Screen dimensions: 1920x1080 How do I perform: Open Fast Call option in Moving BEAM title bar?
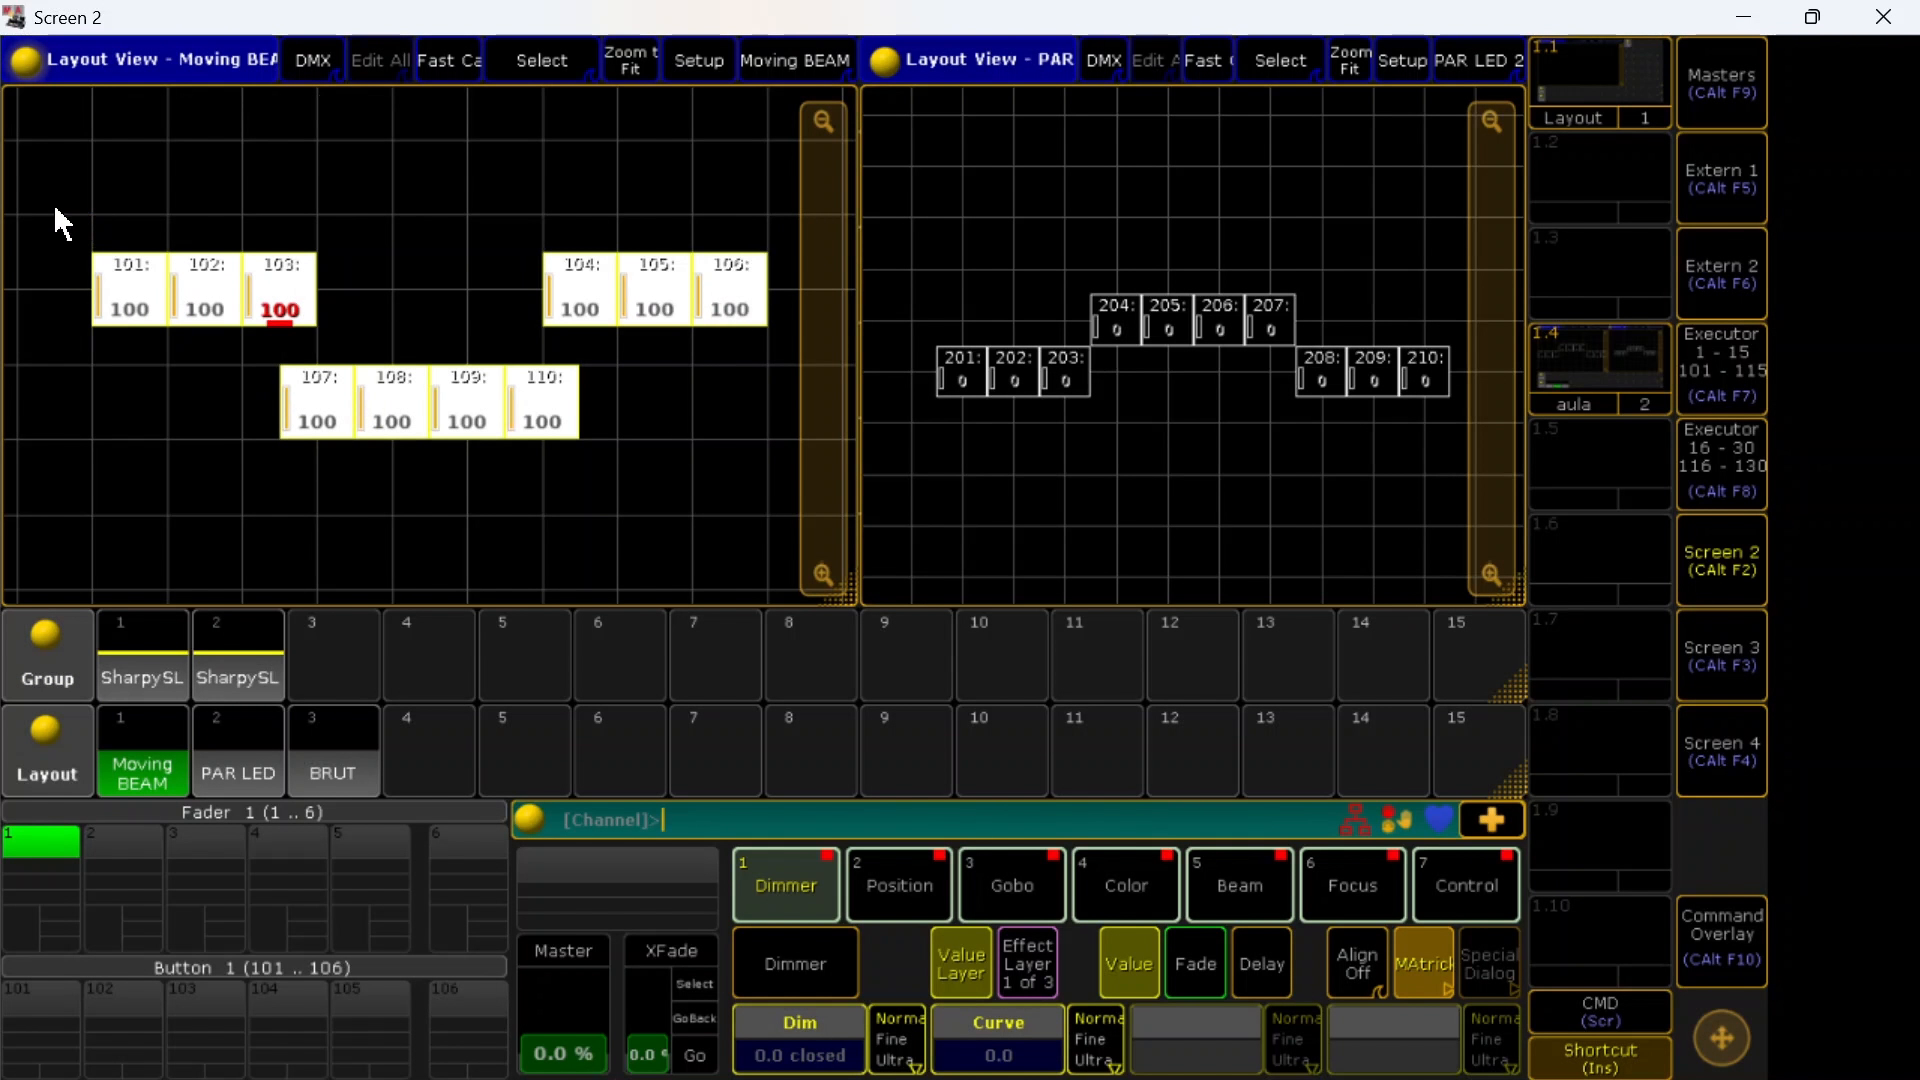pos(449,61)
